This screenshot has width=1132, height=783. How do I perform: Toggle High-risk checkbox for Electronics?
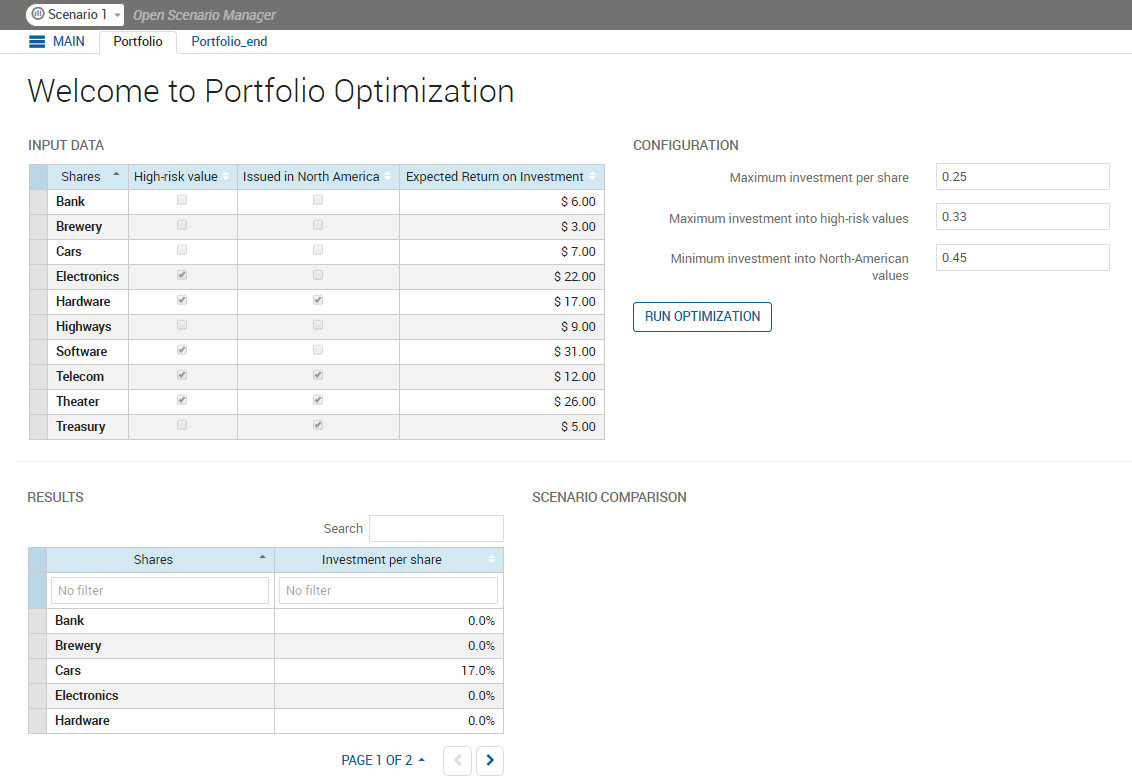click(182, 275)
